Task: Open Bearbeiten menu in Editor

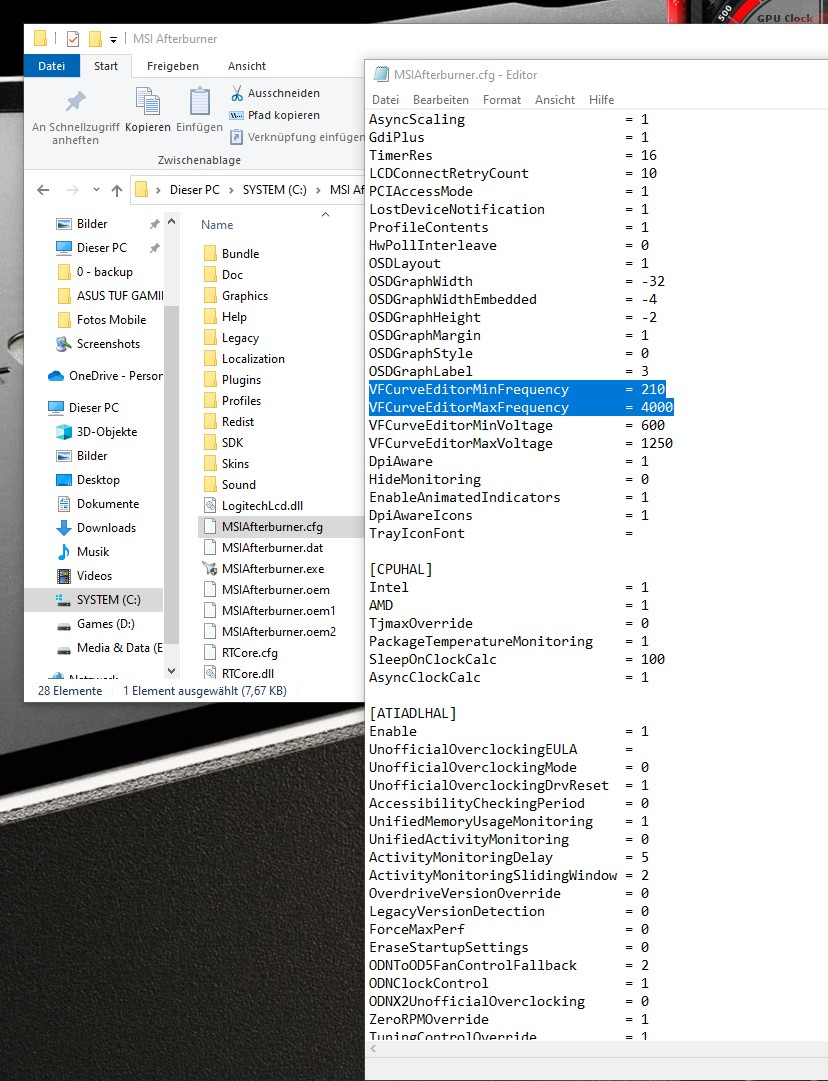Action: tap(441, 100)
